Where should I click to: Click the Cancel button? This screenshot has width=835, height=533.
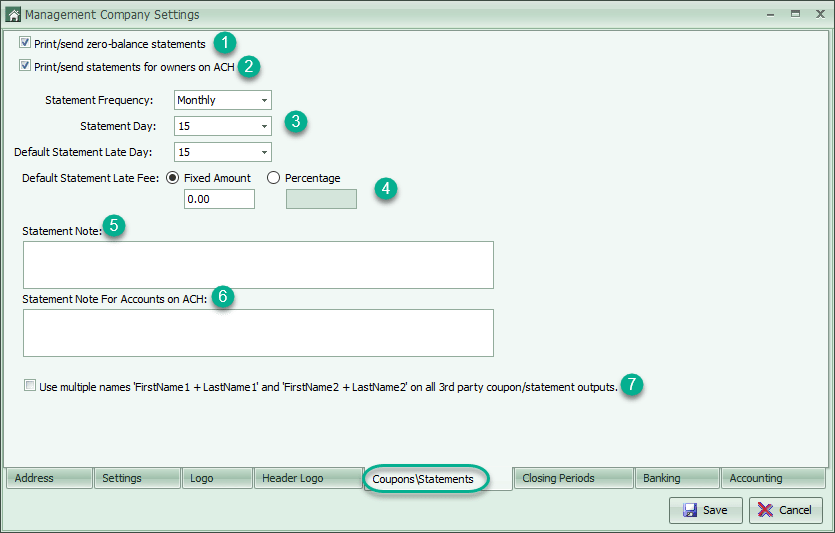(x=785, y=510)
